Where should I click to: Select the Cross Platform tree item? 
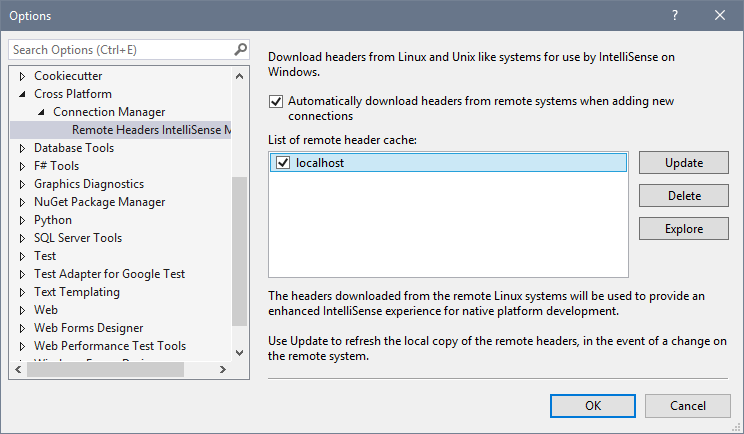tap(73, 94)
